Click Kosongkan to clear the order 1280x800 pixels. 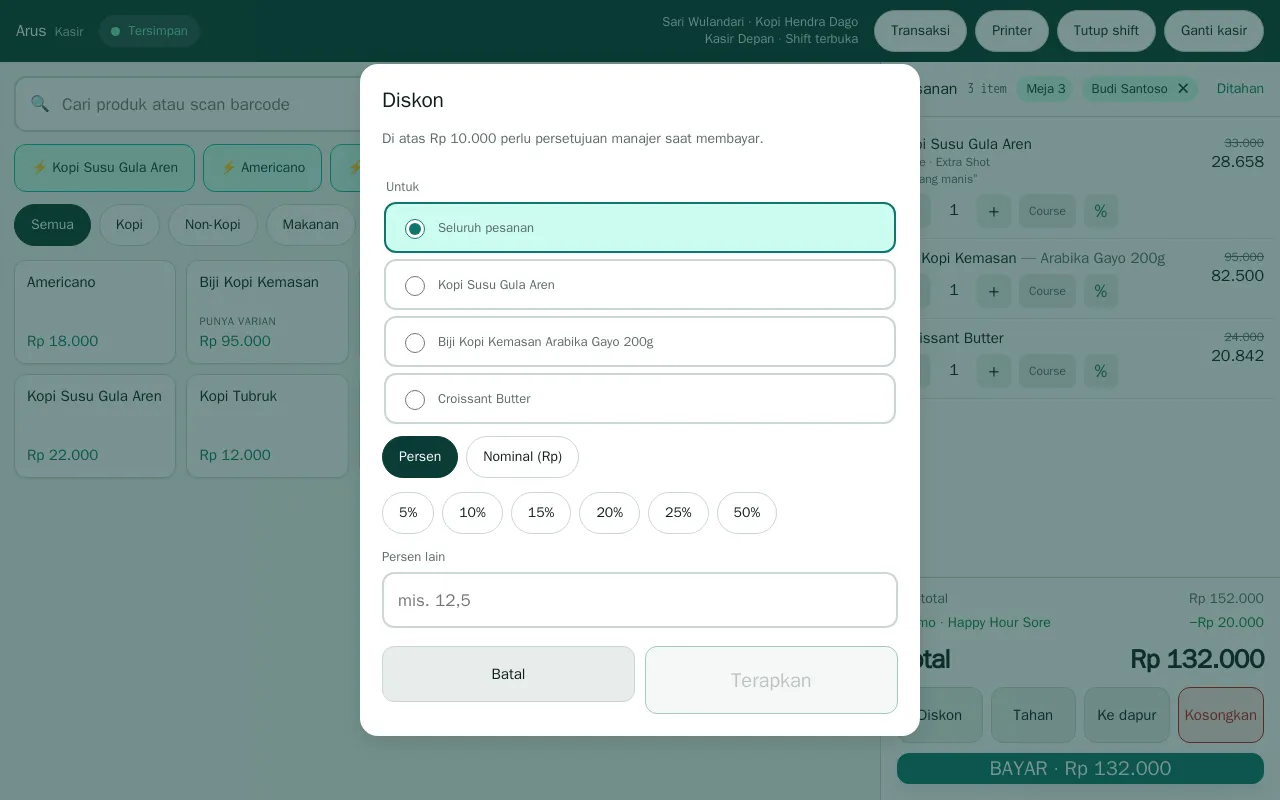1221,715
